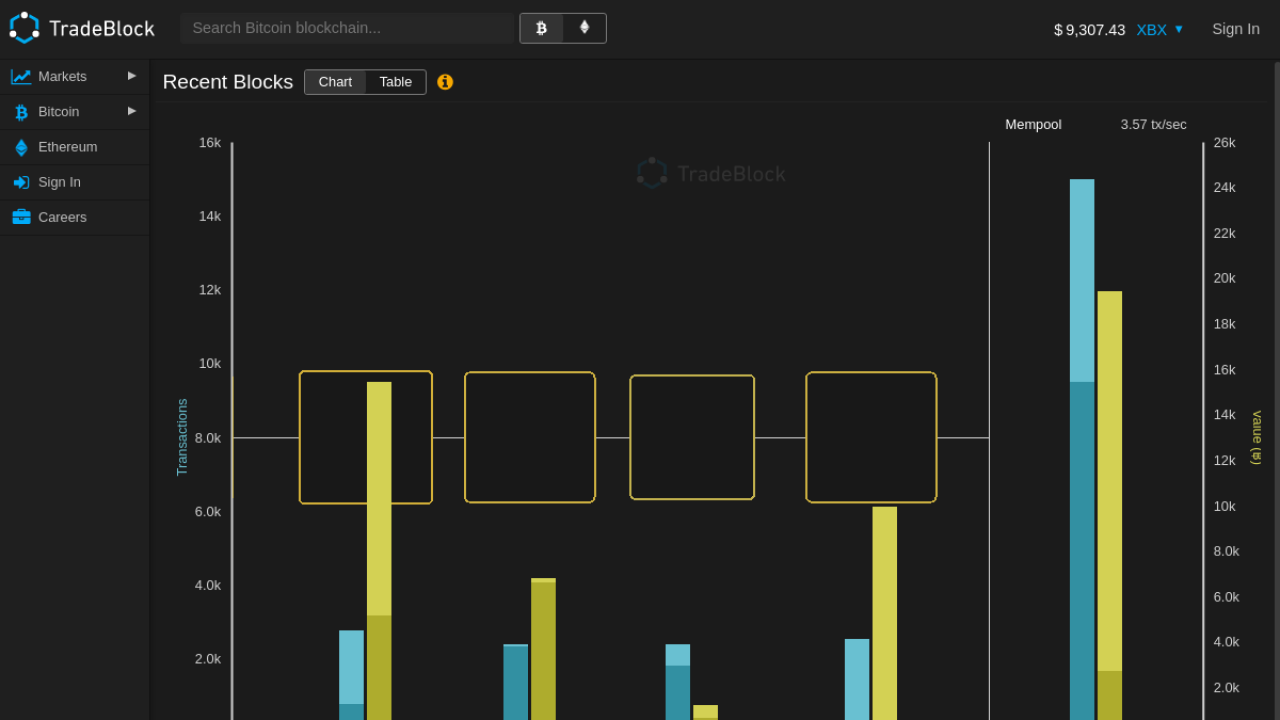Click the Markets chart icon in sidebar
Viewport: 1280px width, 720px height.
point(21,77)
